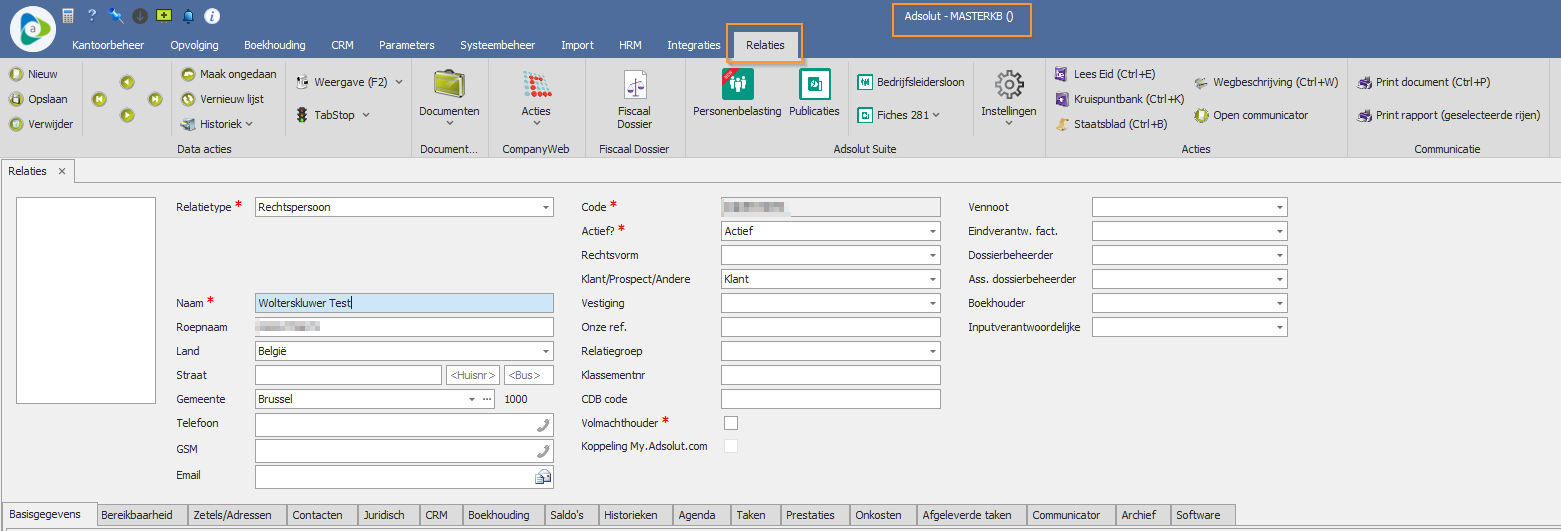The height and width of the screenshot is (531, 1561).
Task: Click the Telefoon dial icon
Action: (x=543, y=425)
